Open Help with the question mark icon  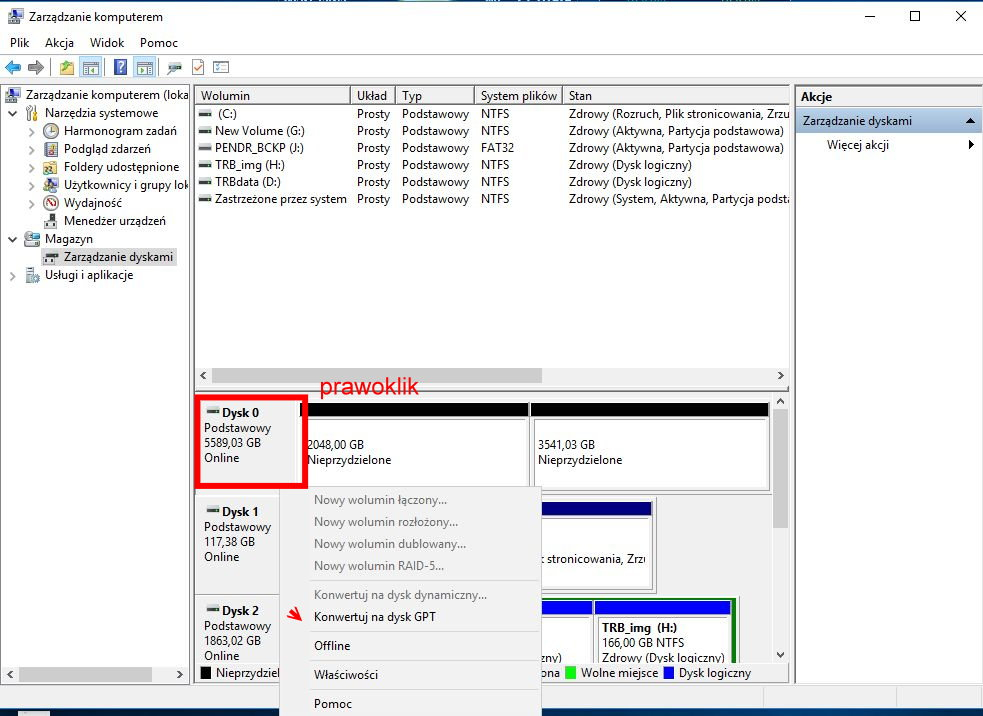click(120, 67)
